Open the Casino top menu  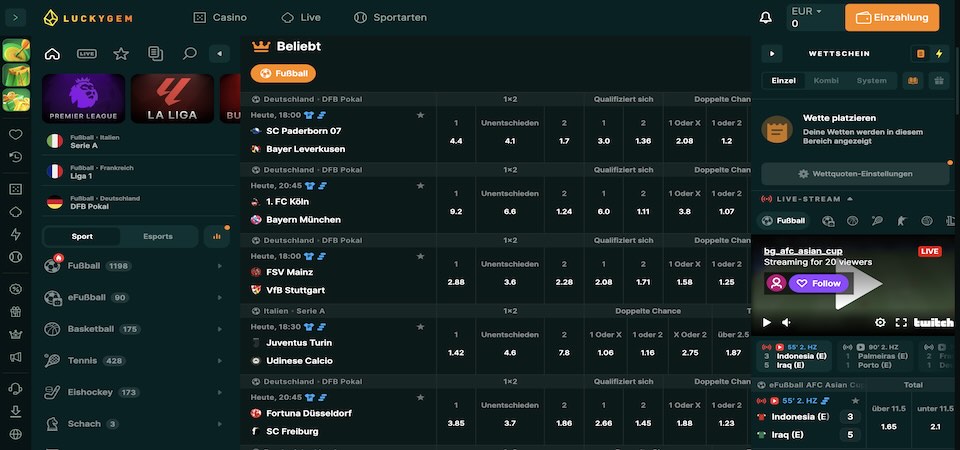(x=220, y=18)
